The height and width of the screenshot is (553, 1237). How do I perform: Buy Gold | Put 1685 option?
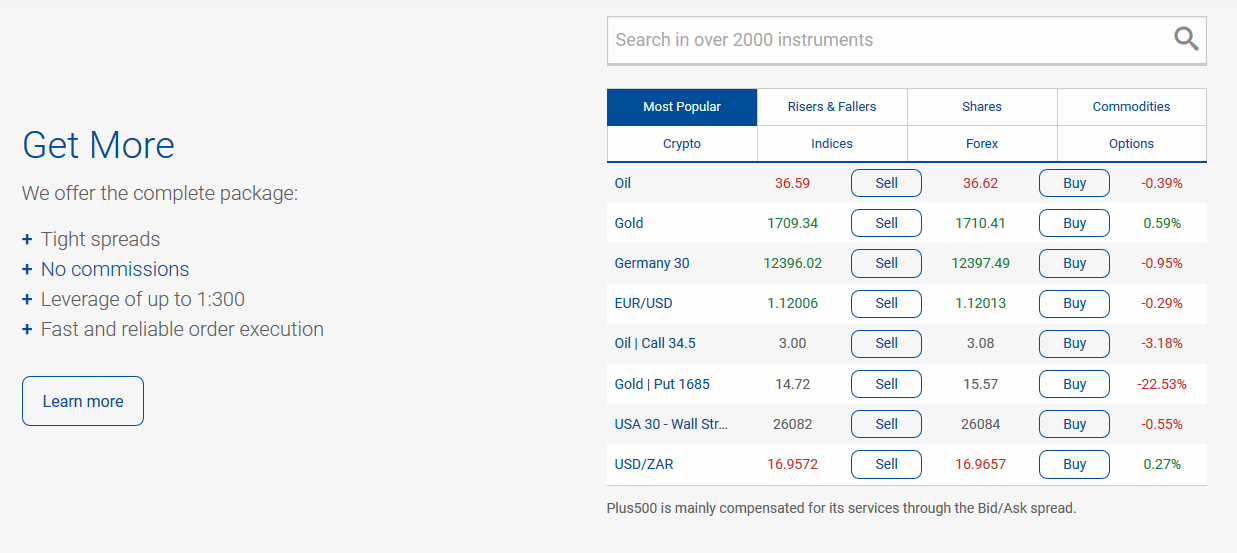1074,384
